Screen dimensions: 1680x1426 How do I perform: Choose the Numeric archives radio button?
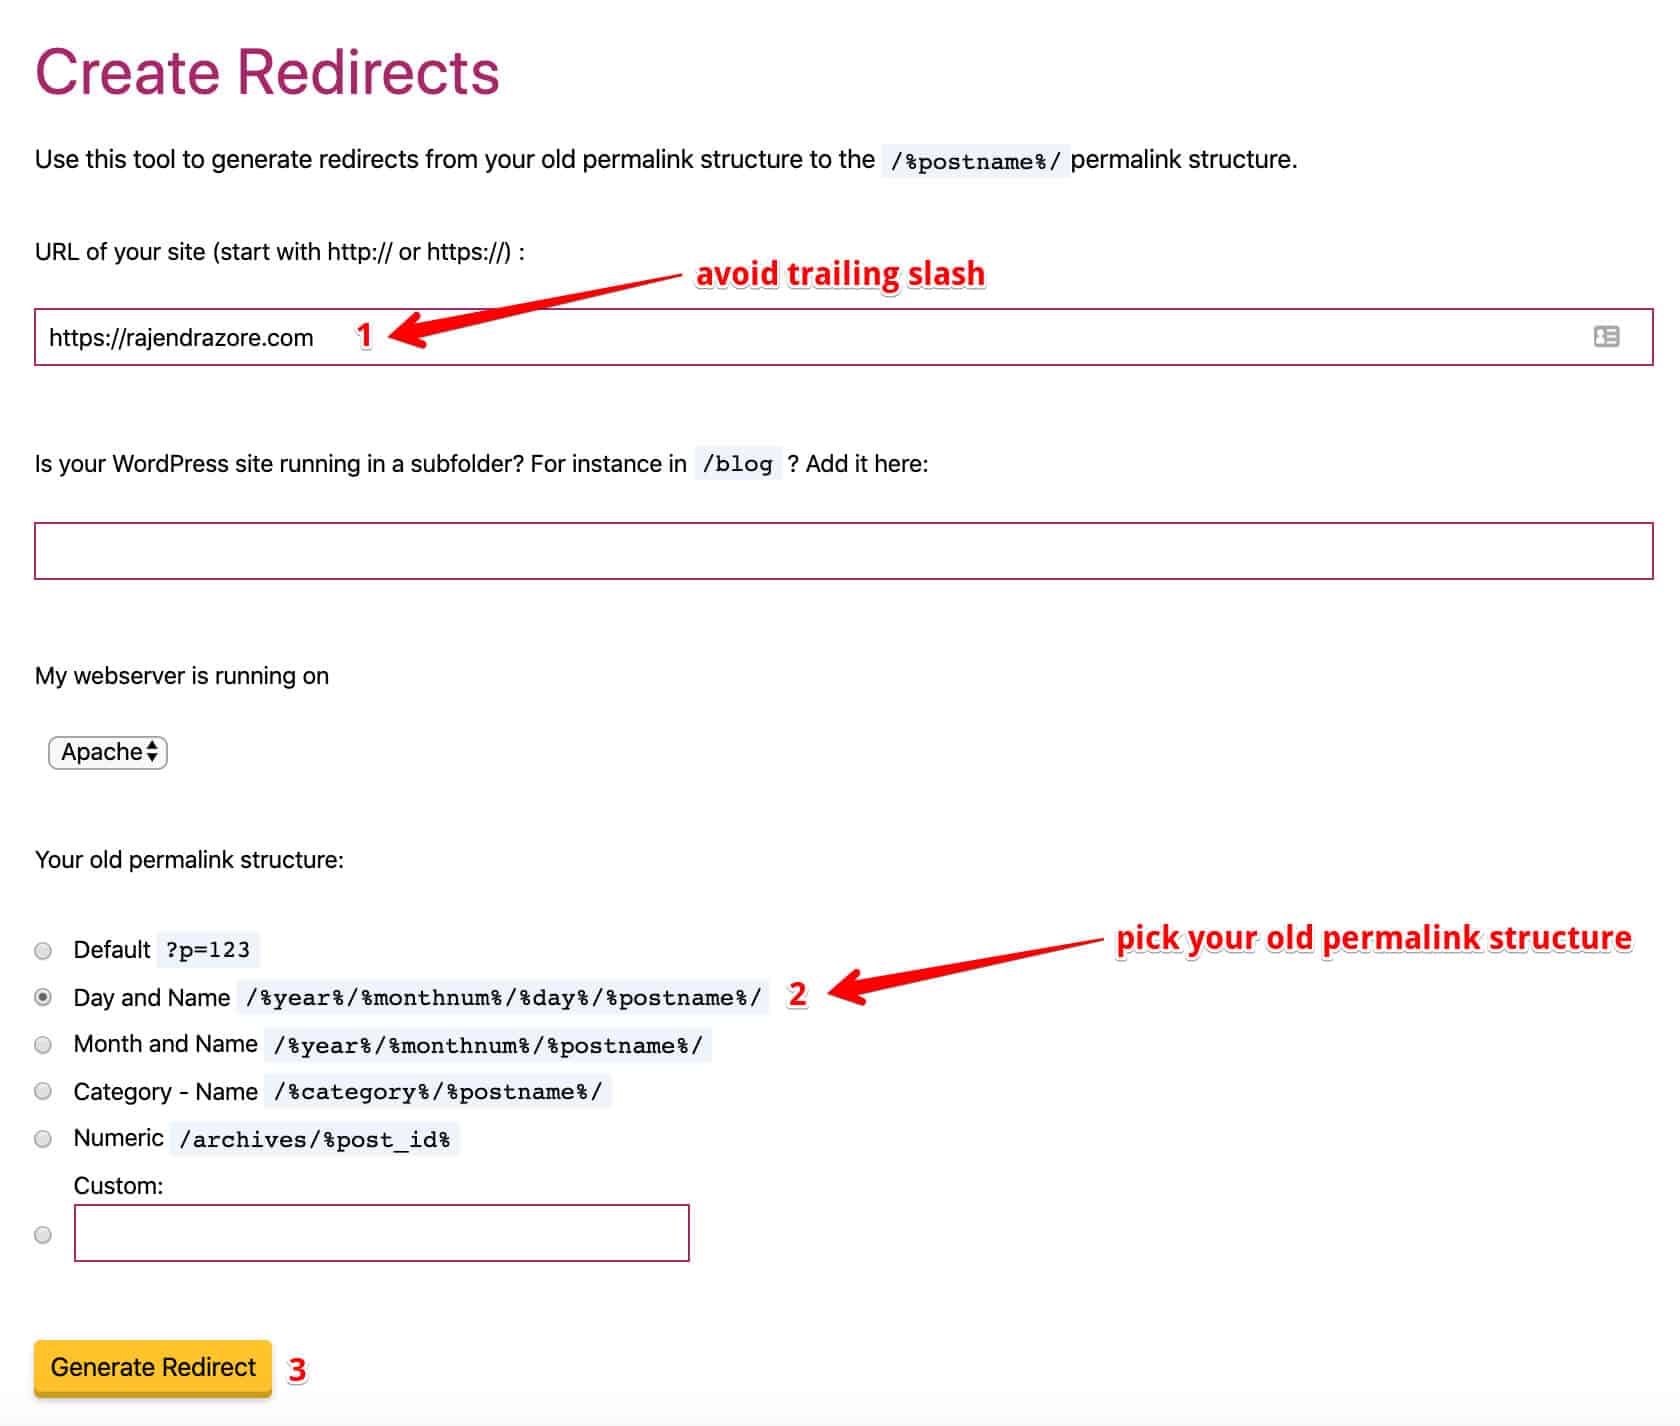click(x=43, y=1139)
